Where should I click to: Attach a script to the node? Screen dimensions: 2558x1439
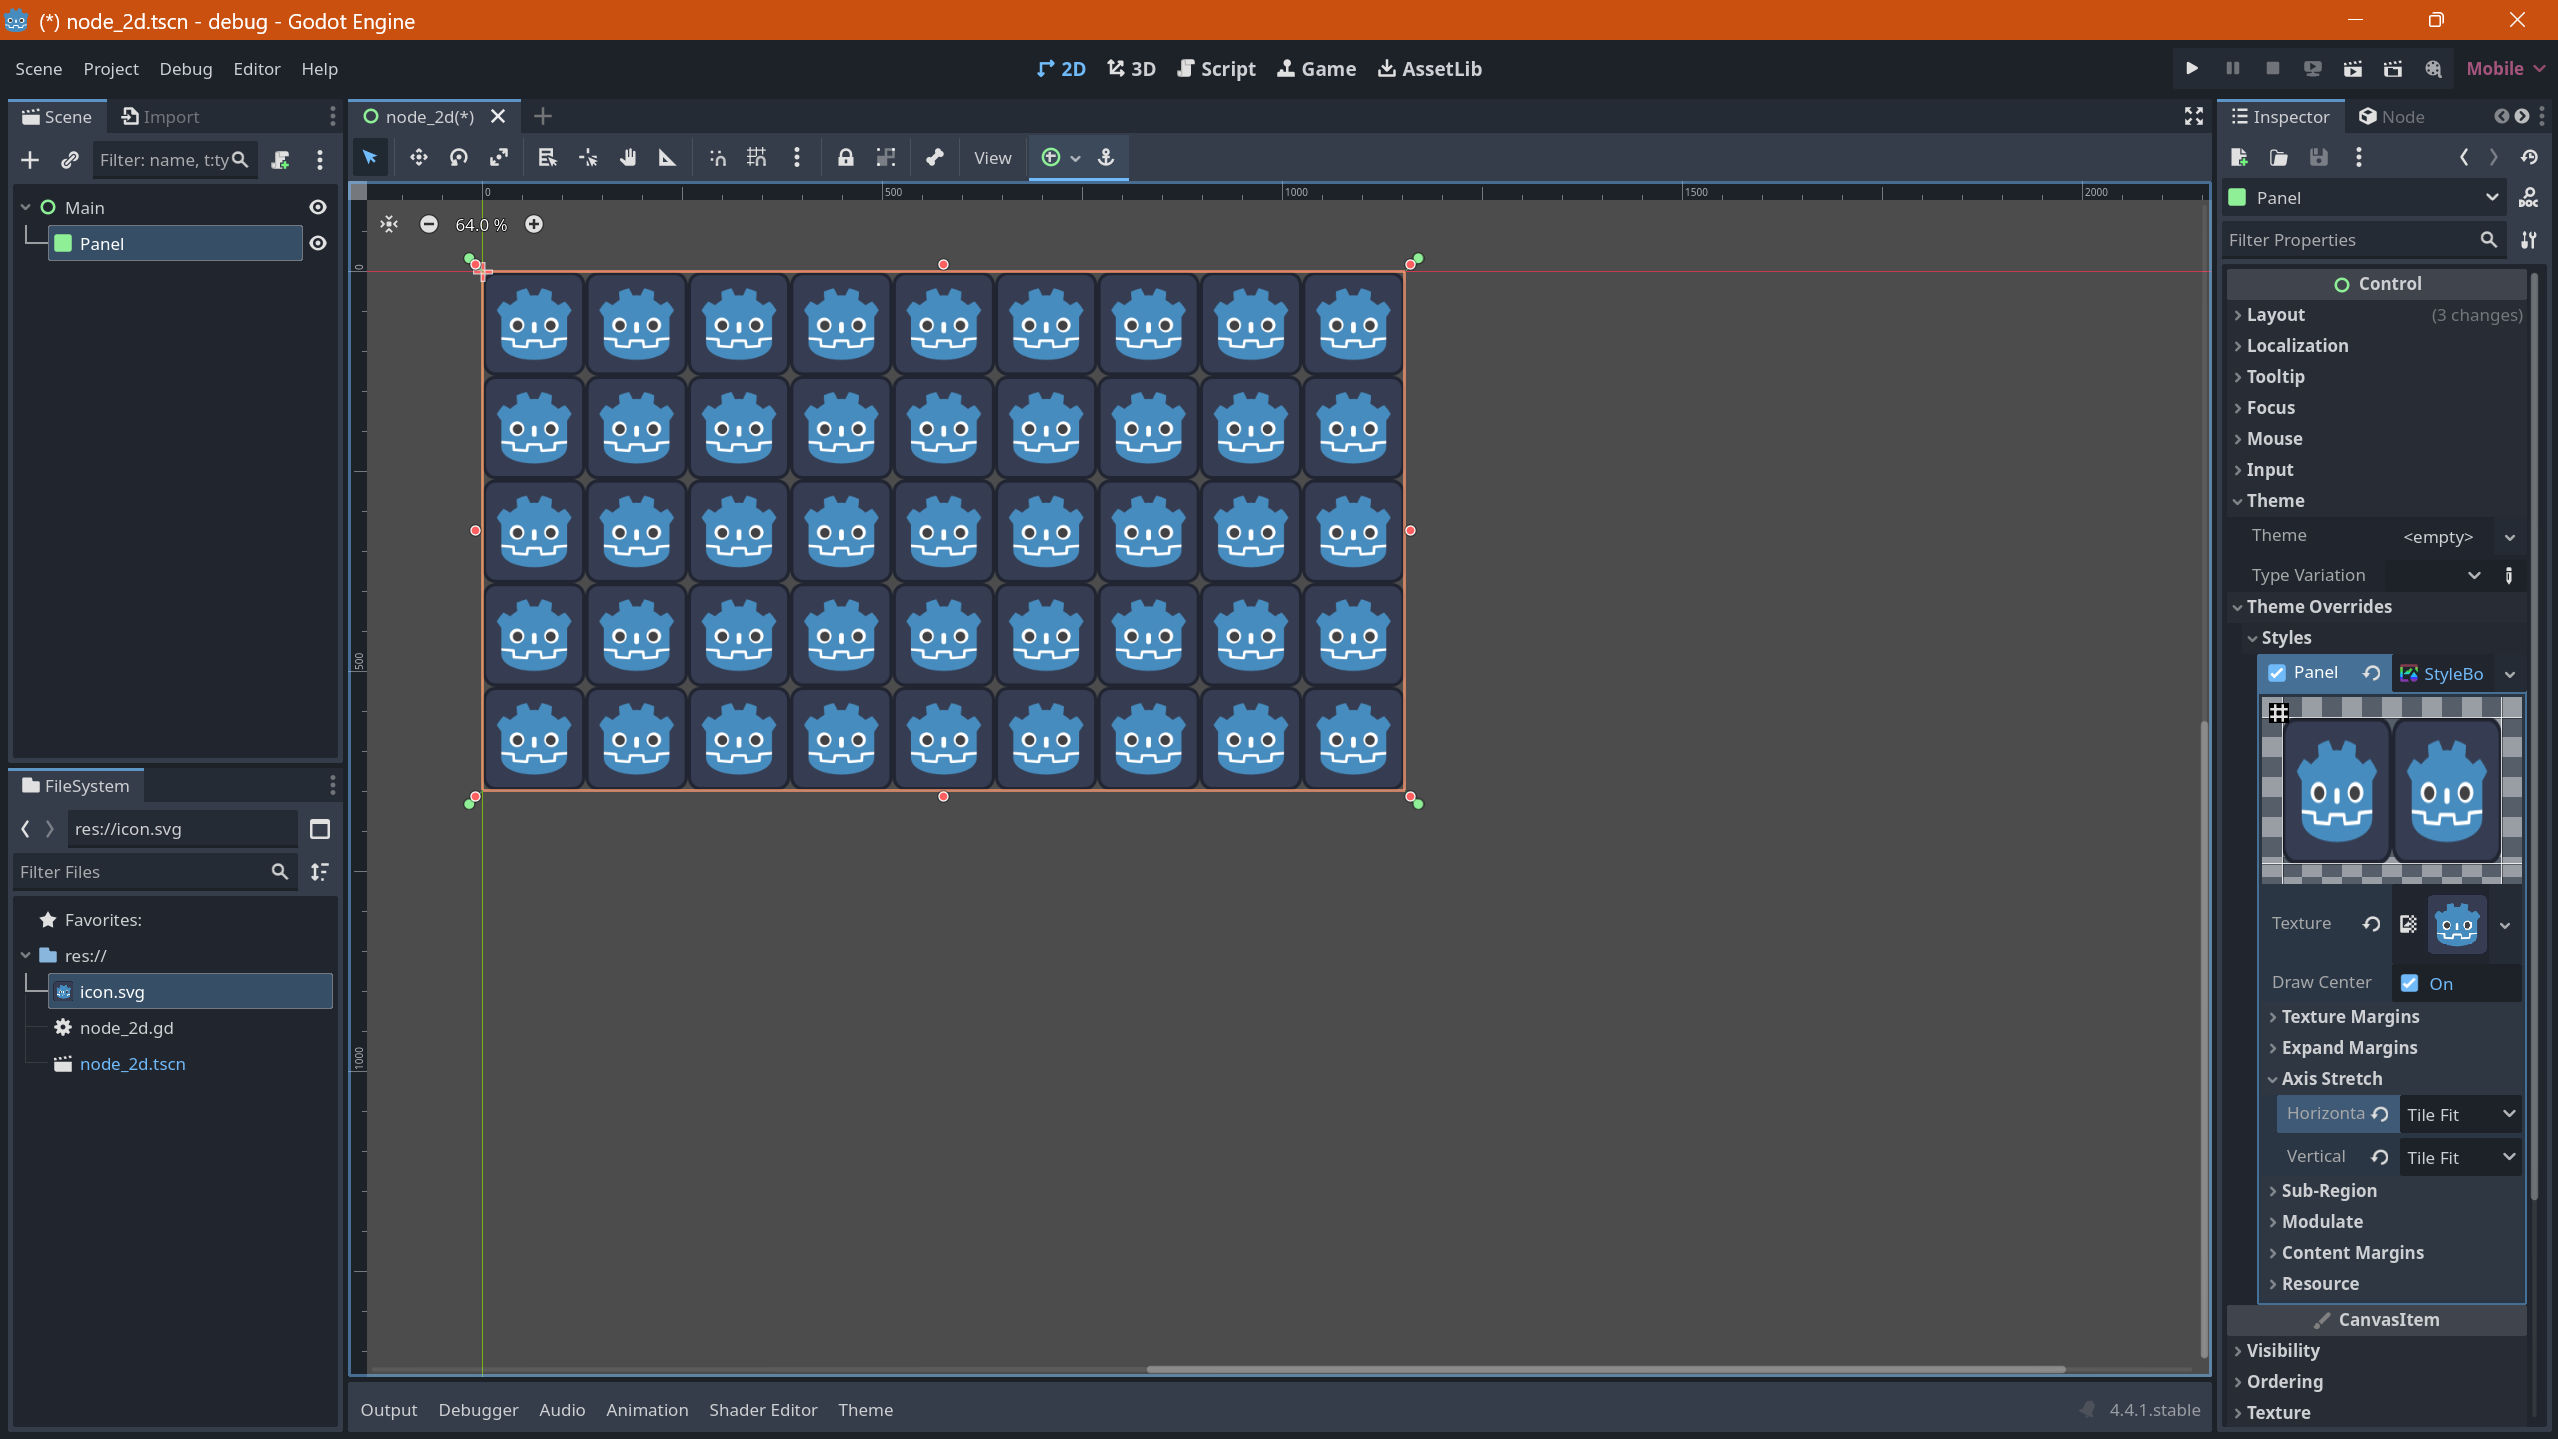pos(281,160)
